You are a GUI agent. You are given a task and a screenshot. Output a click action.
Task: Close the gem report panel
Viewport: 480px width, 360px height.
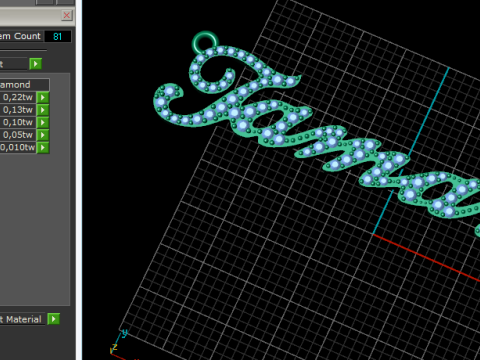pyautogui.click(x=67, y=15)
